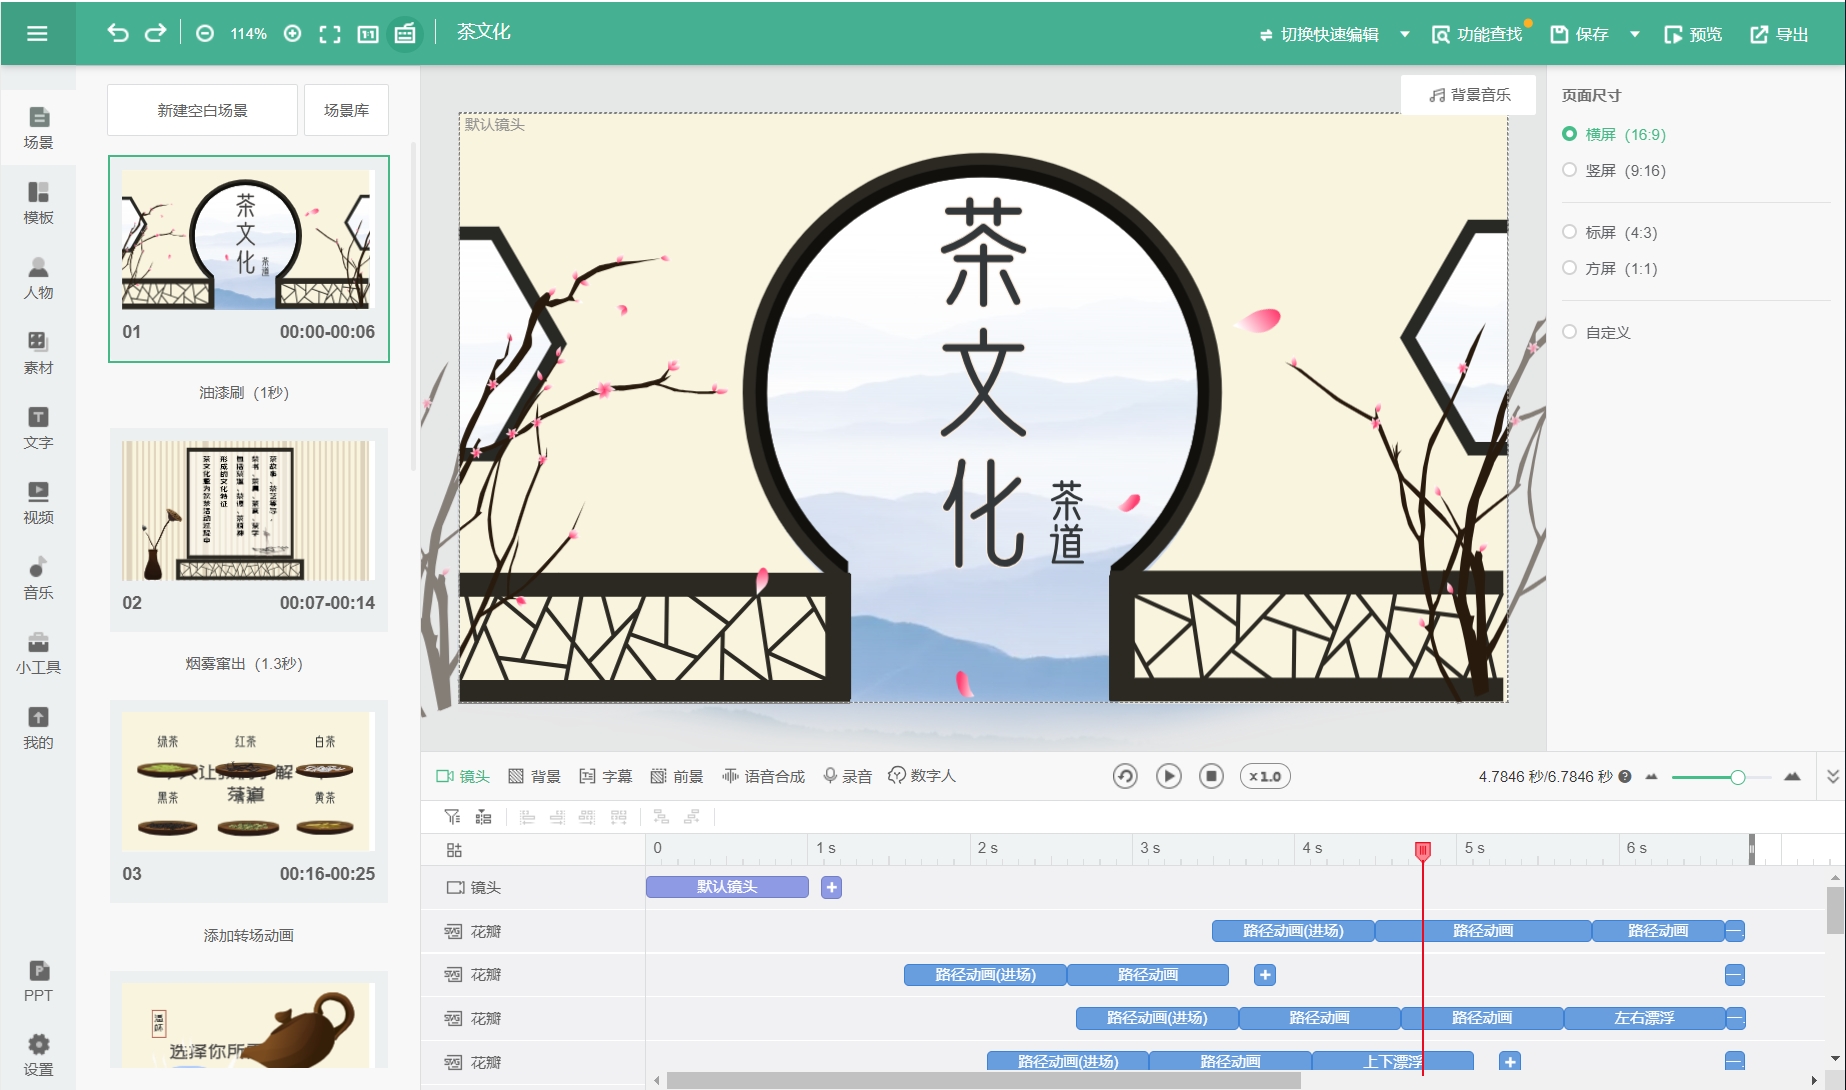Viewport: 1846px width, 1090px height.
Task: Zoom out timeline with small mountain icon
Action: pos(1651,777)
